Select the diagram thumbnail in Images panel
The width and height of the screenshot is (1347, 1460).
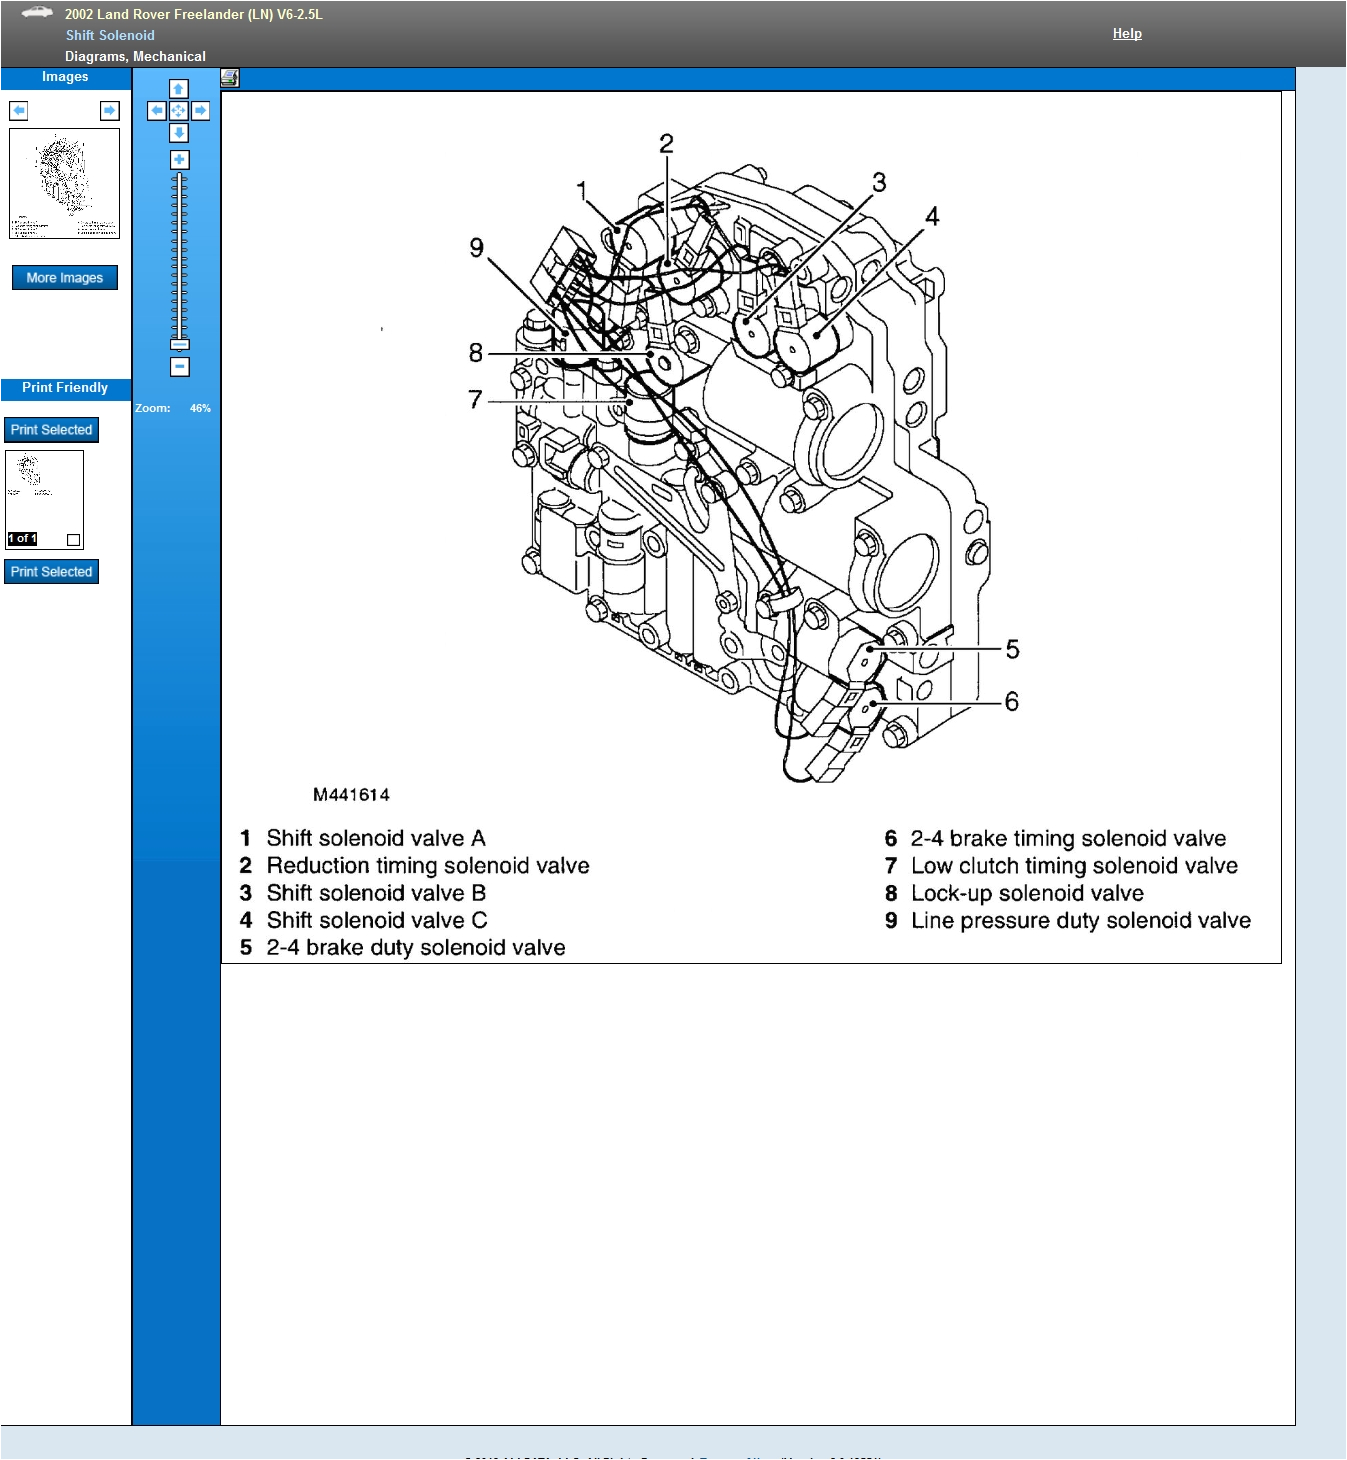(64, 183)
